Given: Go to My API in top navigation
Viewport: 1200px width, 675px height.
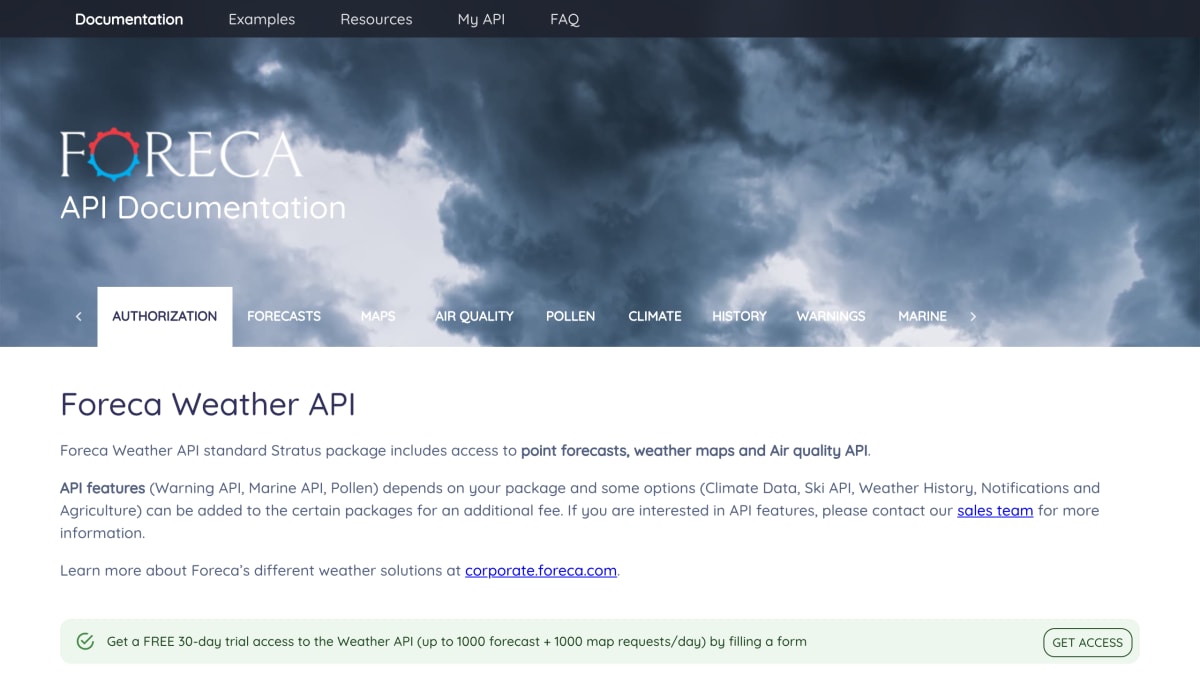Looking at the screenshot, I should click(481, 19).
